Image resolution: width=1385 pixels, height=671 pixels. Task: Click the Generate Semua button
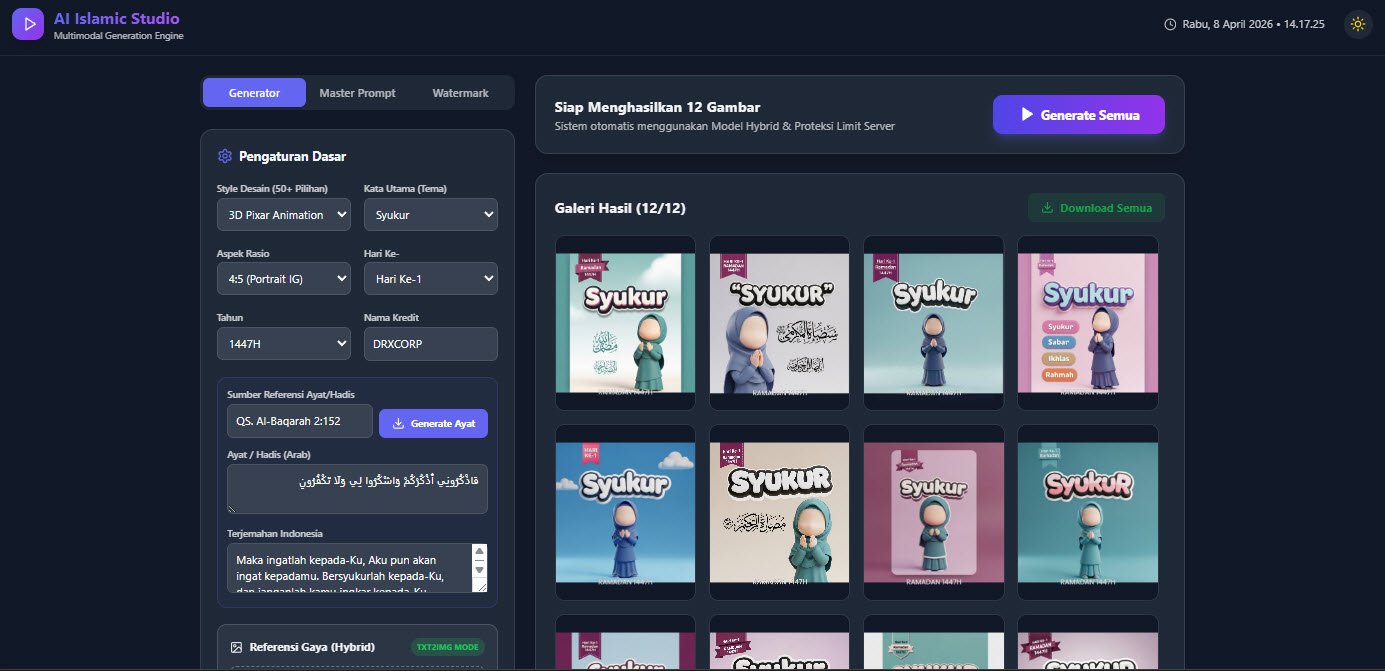1079,115
